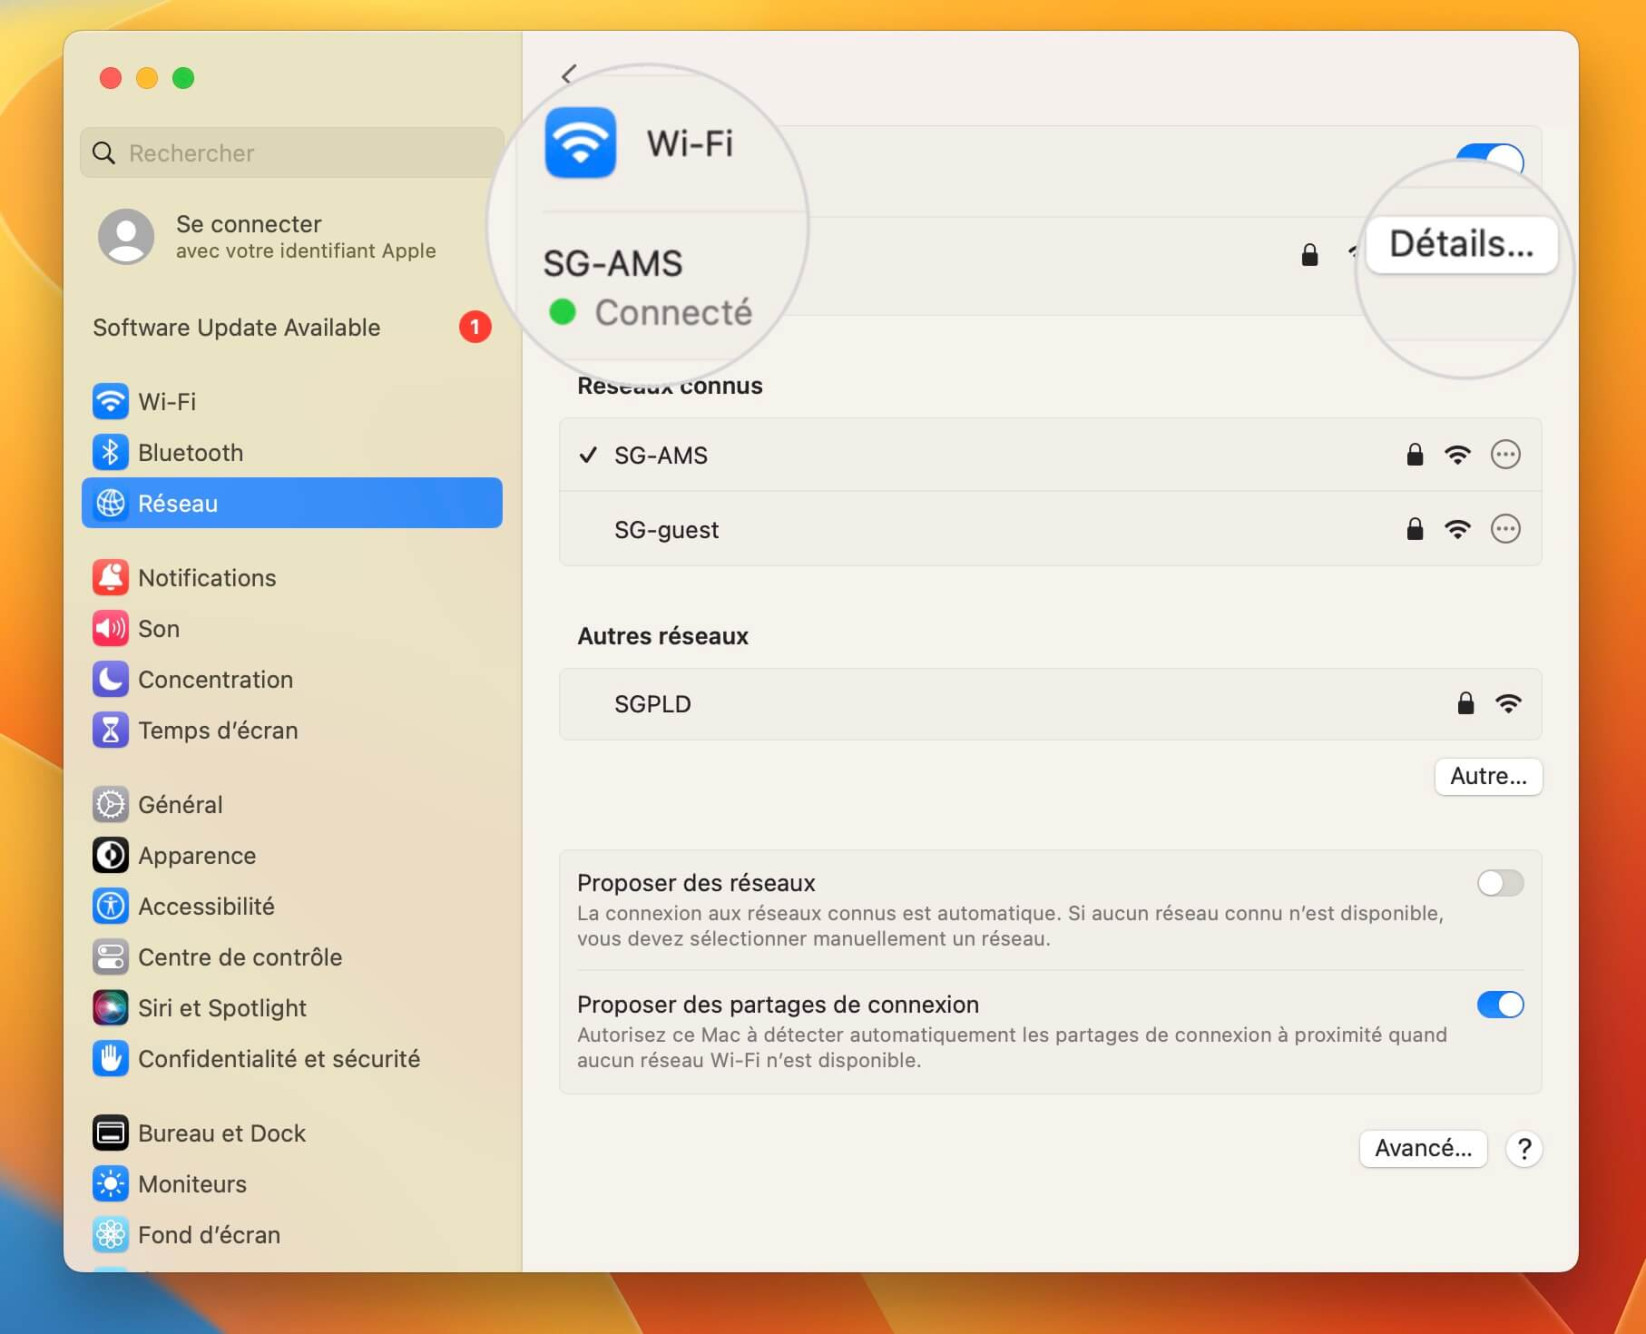Screen dimensions: 1646x1334
Task: Click the large Wi-Fi header icon
Action: [580, 143]
